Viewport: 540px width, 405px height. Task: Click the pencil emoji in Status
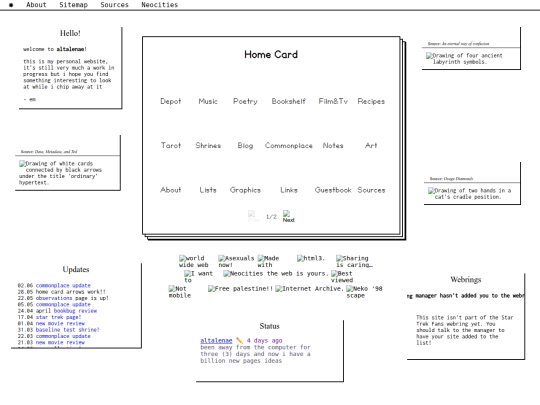(x=239, y=341)
